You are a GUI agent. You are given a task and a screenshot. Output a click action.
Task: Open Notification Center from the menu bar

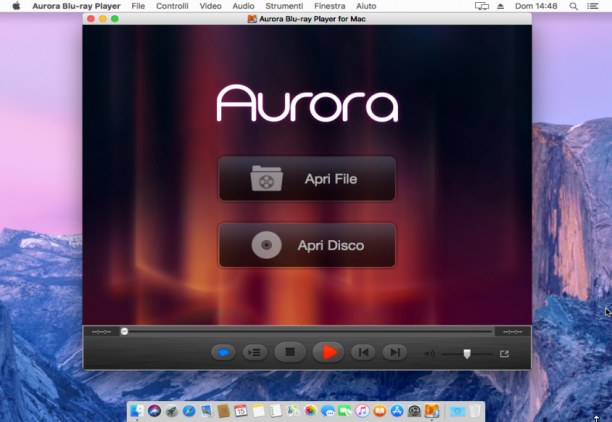[x=593, y=6]
